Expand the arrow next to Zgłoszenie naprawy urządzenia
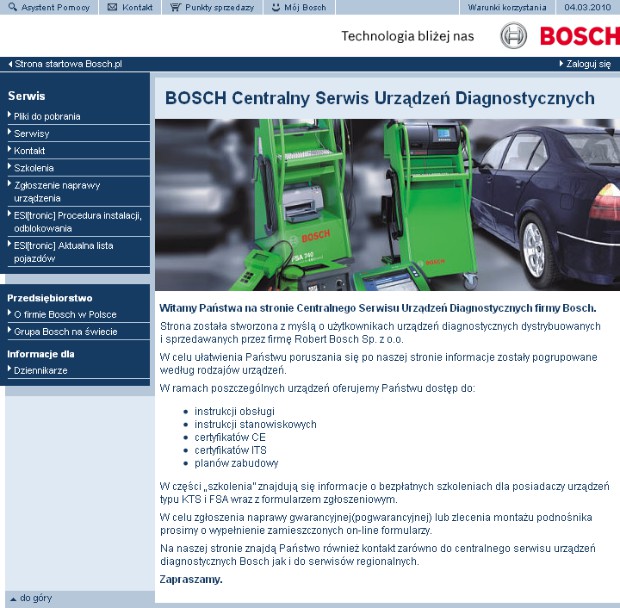Viewport: 620px width, 608px height. click(x=9, y=183)
